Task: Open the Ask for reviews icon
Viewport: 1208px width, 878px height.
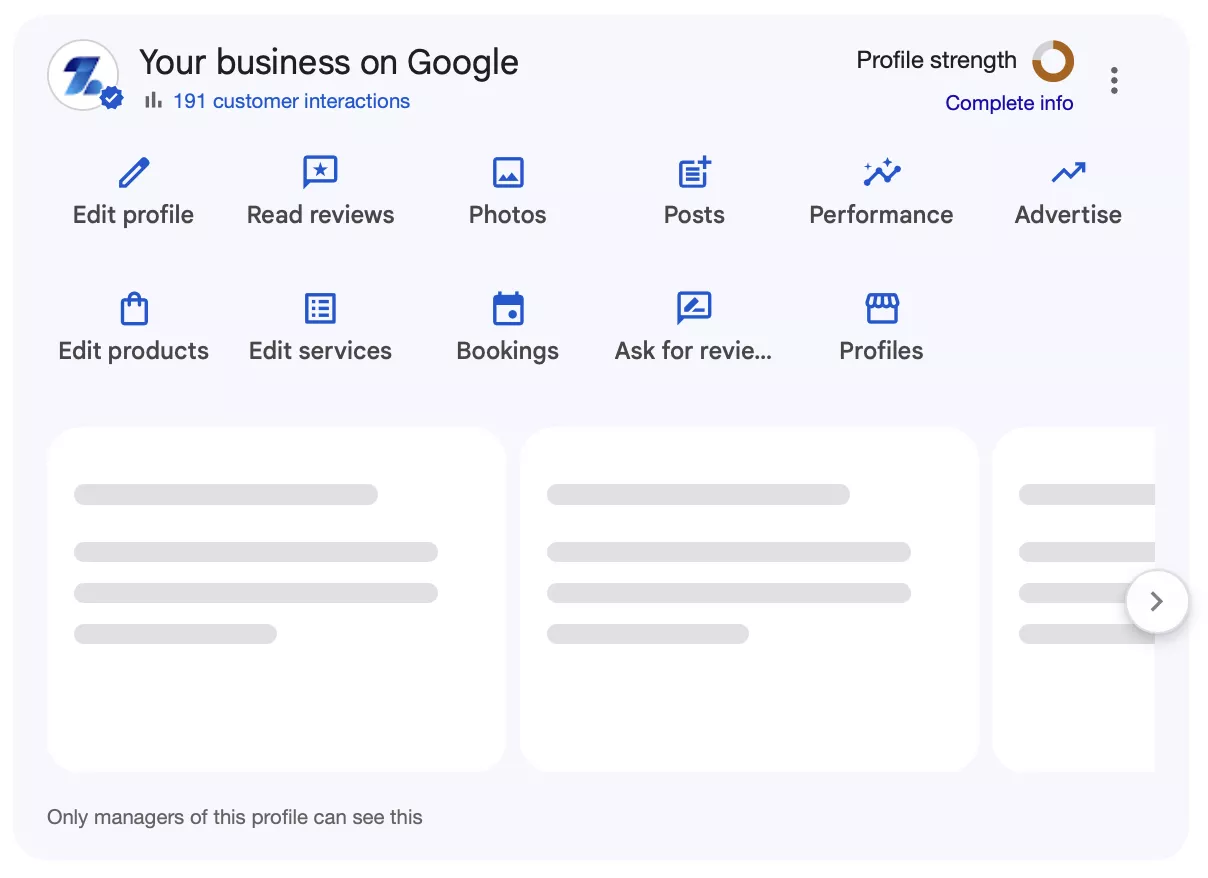Action: [x=694, y=308]
